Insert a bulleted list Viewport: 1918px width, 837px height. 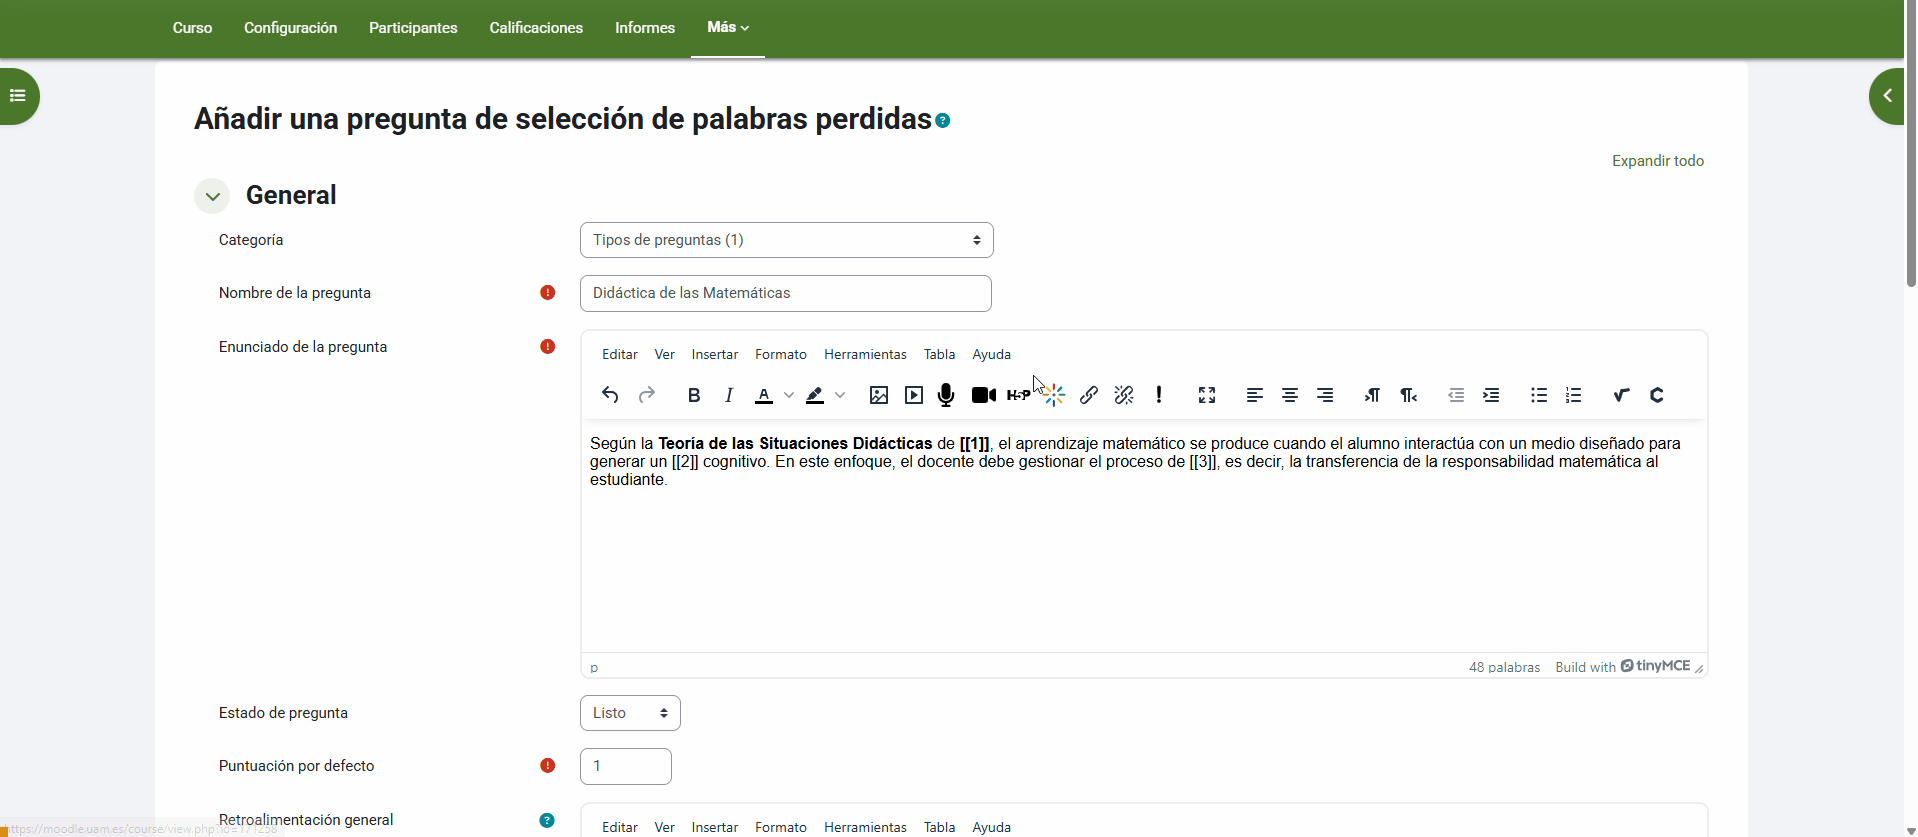[x=1539, y=395]
